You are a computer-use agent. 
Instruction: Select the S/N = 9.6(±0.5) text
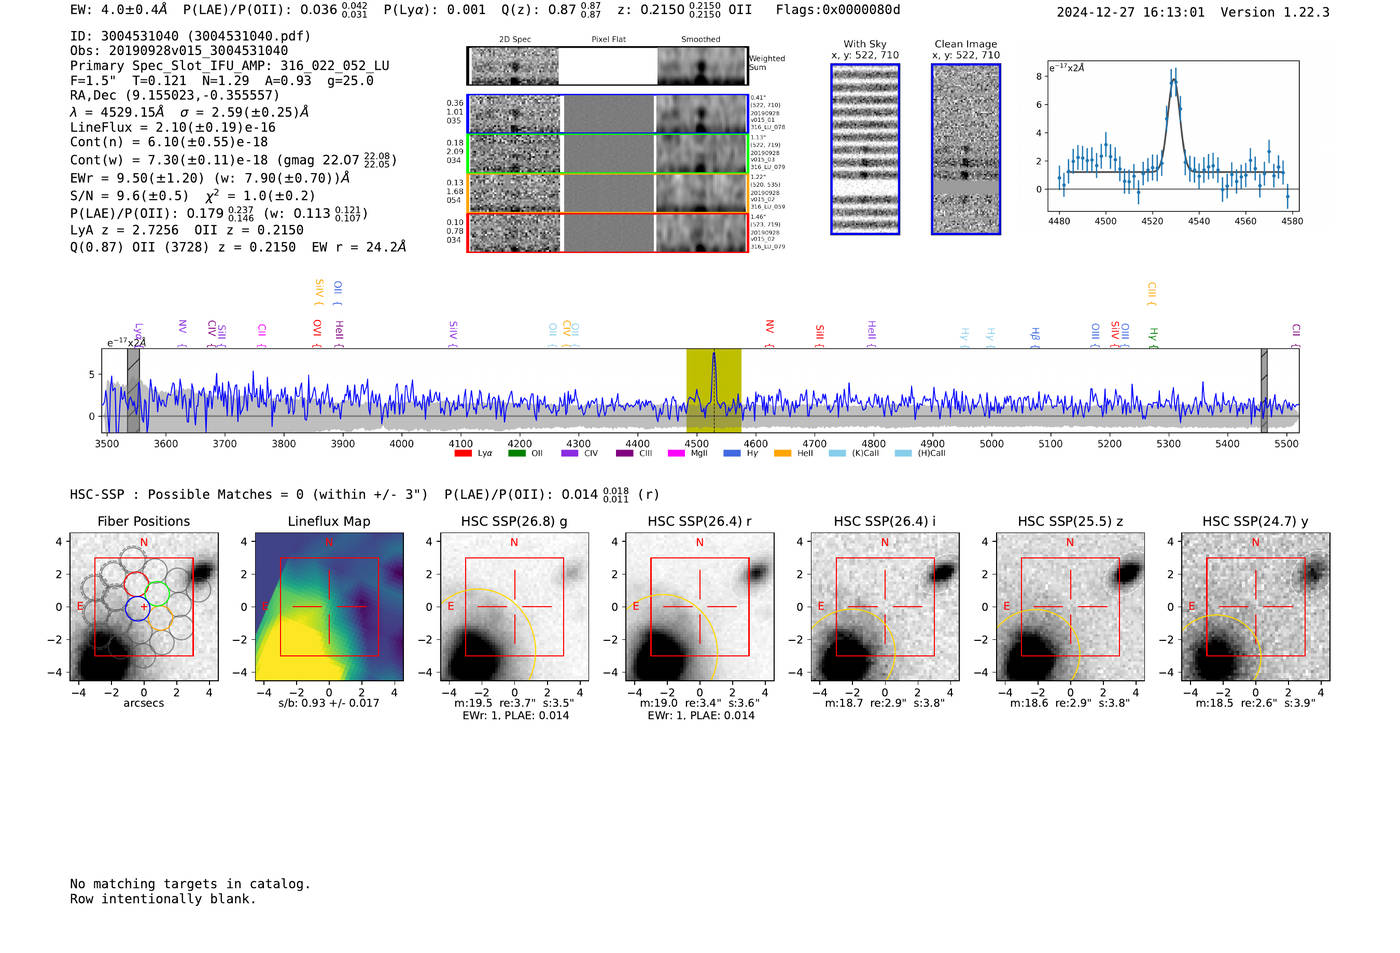pyautogui.click(x=129, y=196)
